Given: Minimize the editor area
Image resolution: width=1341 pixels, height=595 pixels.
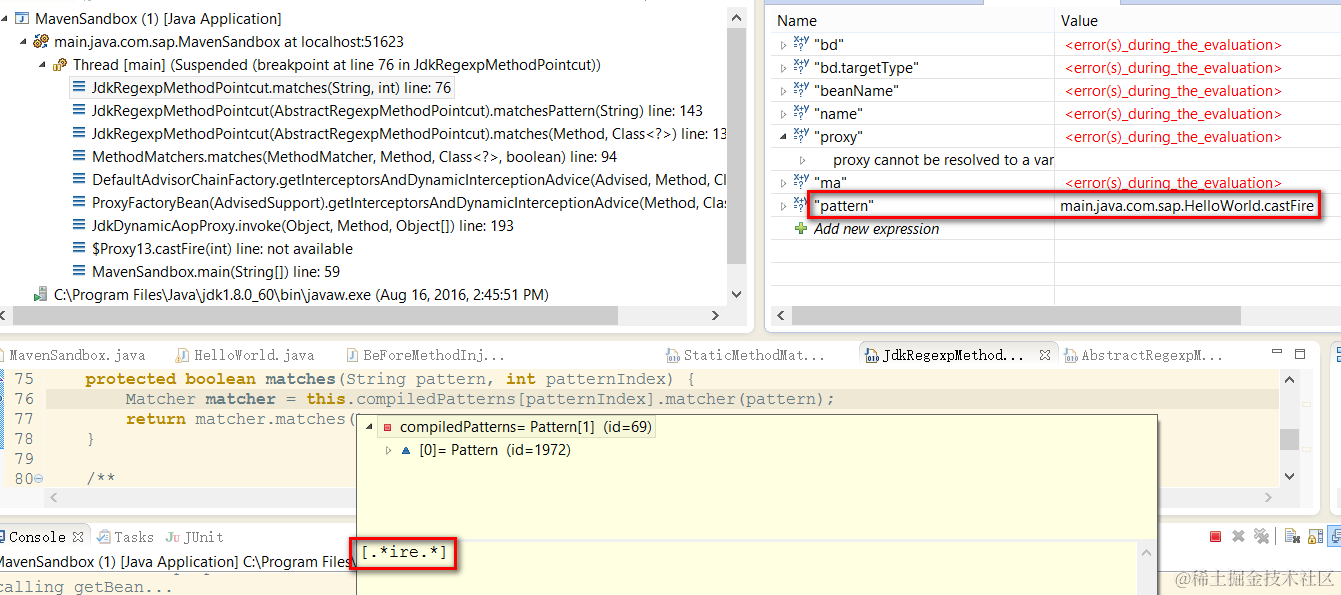Looking at the screenshot, I should [x=1276, y=353].
